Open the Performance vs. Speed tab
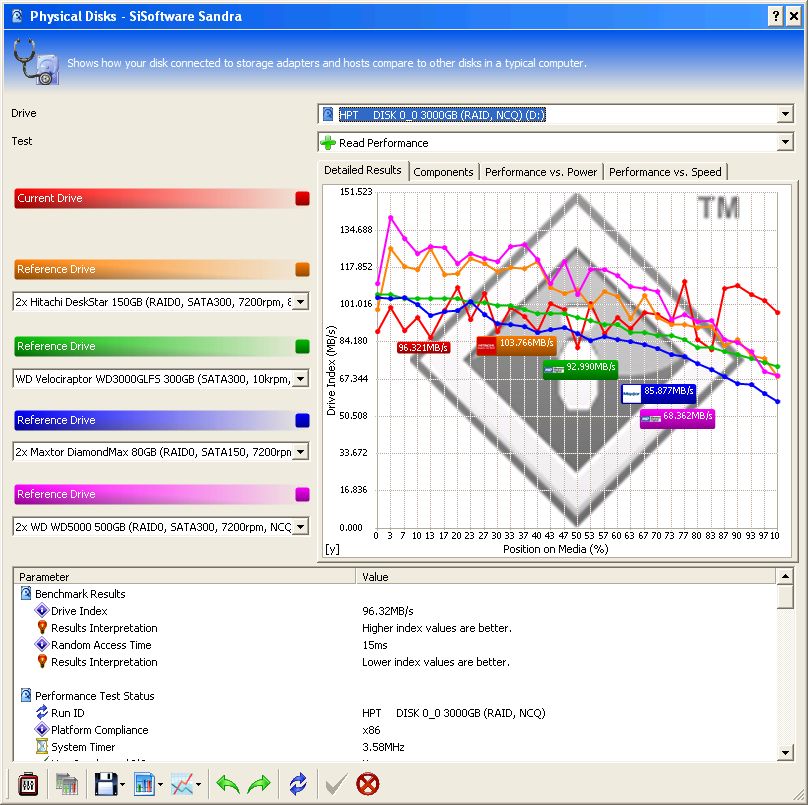The width and height of the screenshot is (808, 805). 665,172
